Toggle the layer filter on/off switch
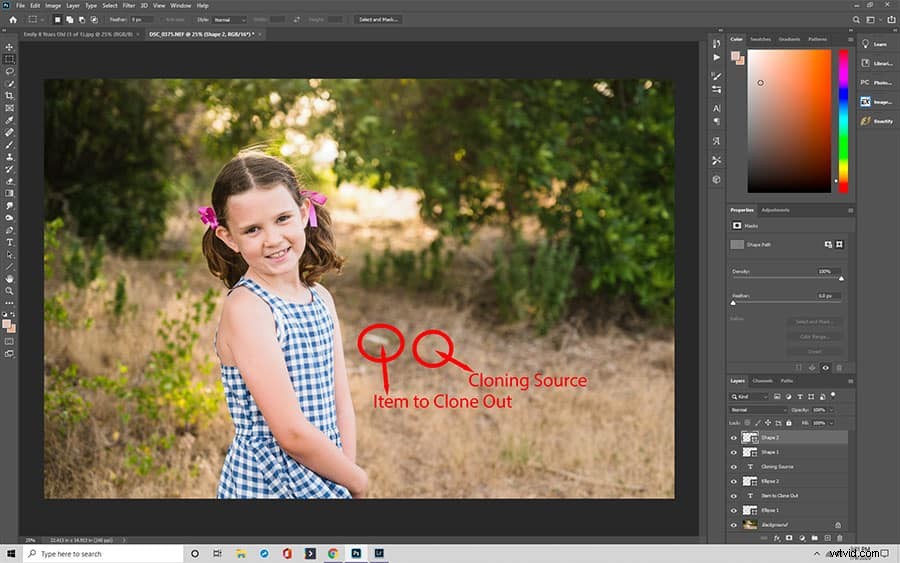Screen dimensions: 900x563 click(x=833, y=395)
